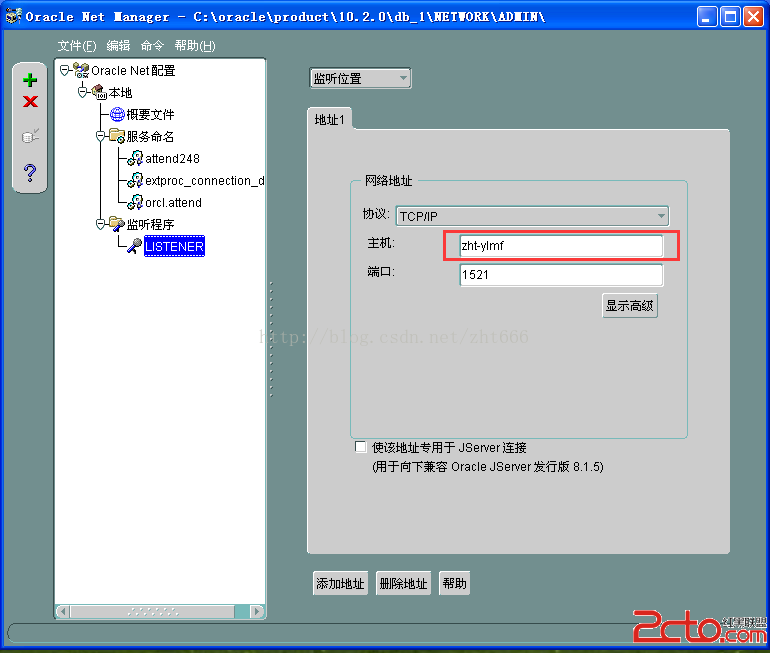Collapse the 服务命名 folder node

[101, 136]
